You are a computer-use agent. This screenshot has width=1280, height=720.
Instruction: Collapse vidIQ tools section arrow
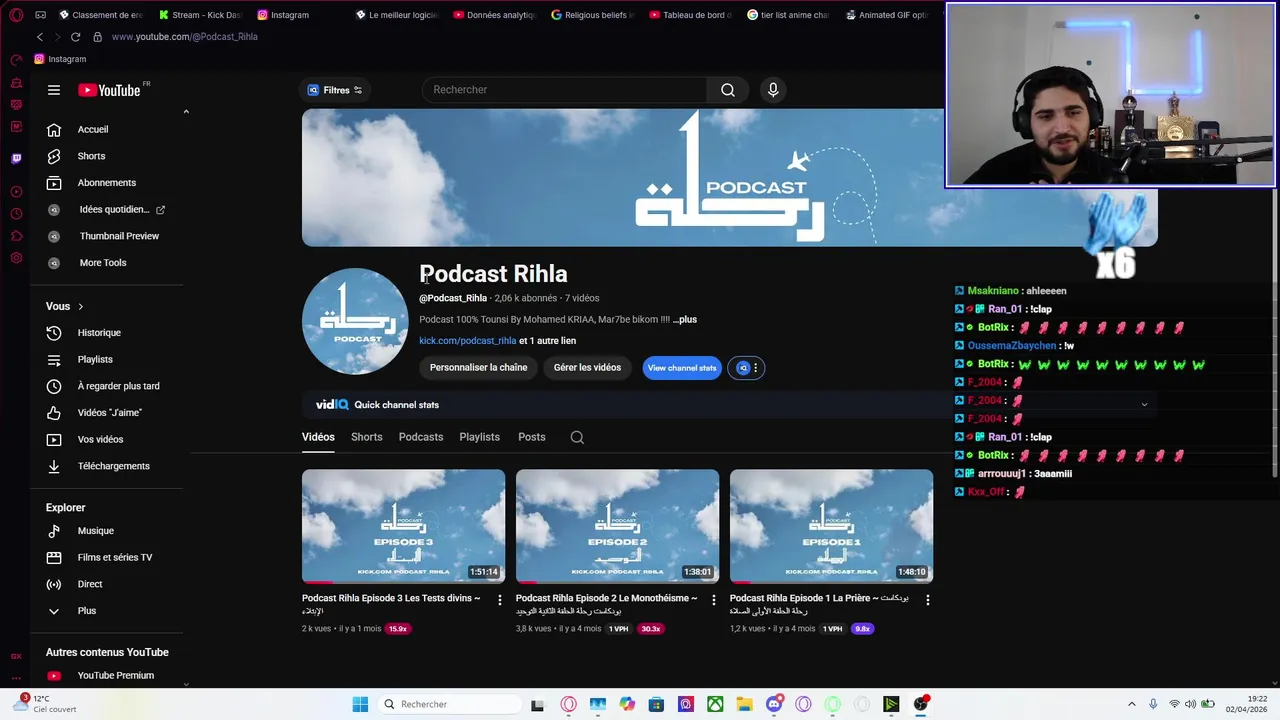click(x=186, y=112)
